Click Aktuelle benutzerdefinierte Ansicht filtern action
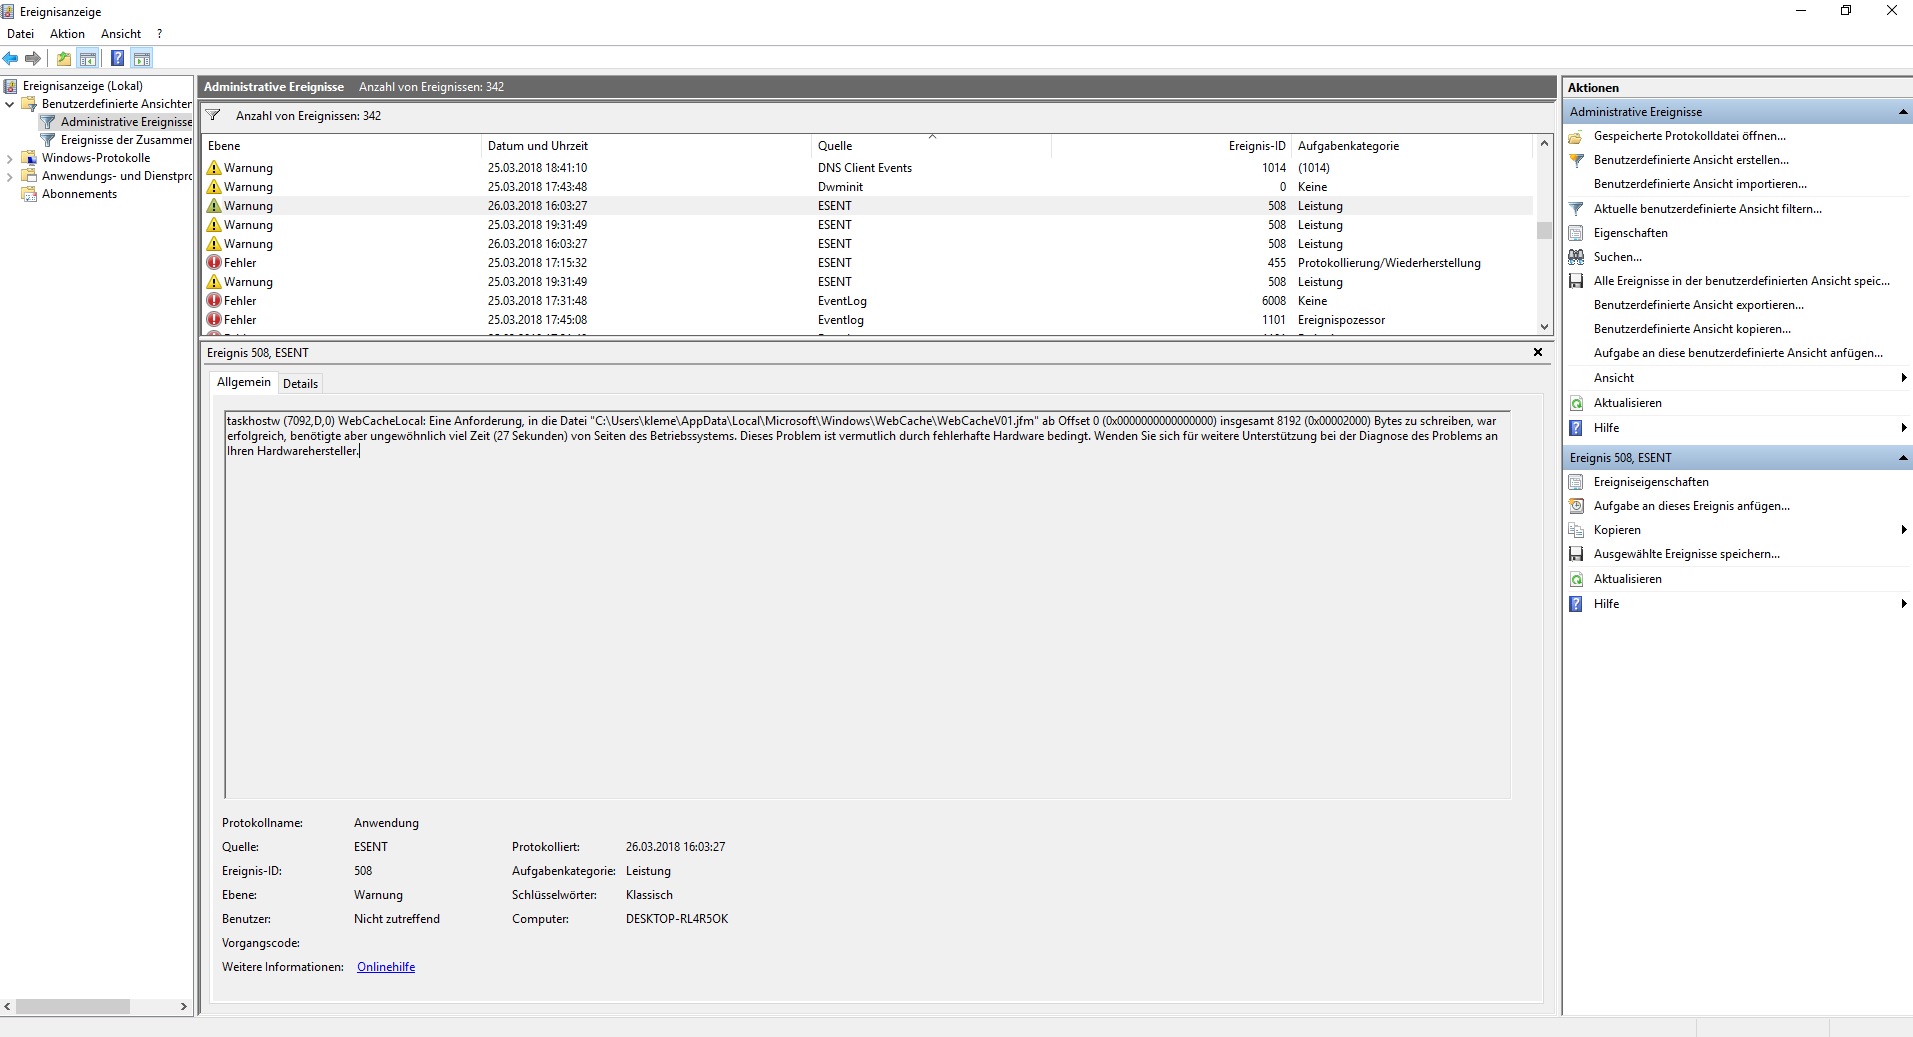Screen dimensions: 1913x1037 [x=1707, y=209]
